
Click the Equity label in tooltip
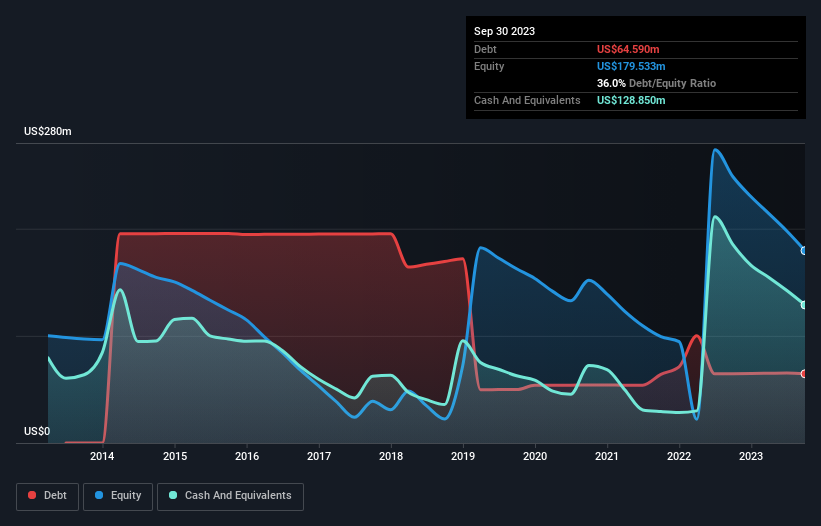(489, 66)
